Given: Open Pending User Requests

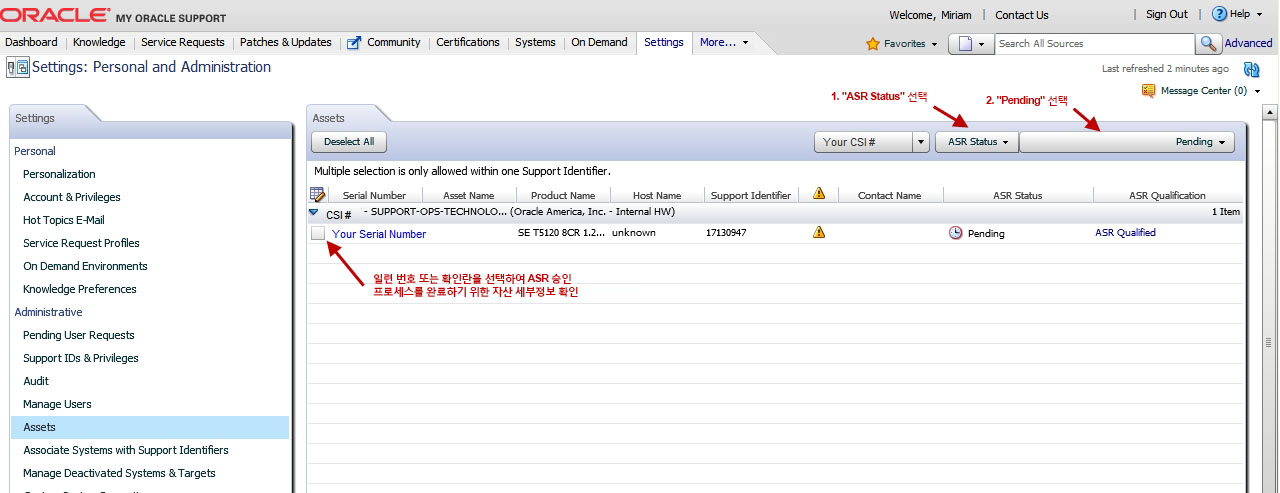Looking at the screenshot, I should (79, 335).
